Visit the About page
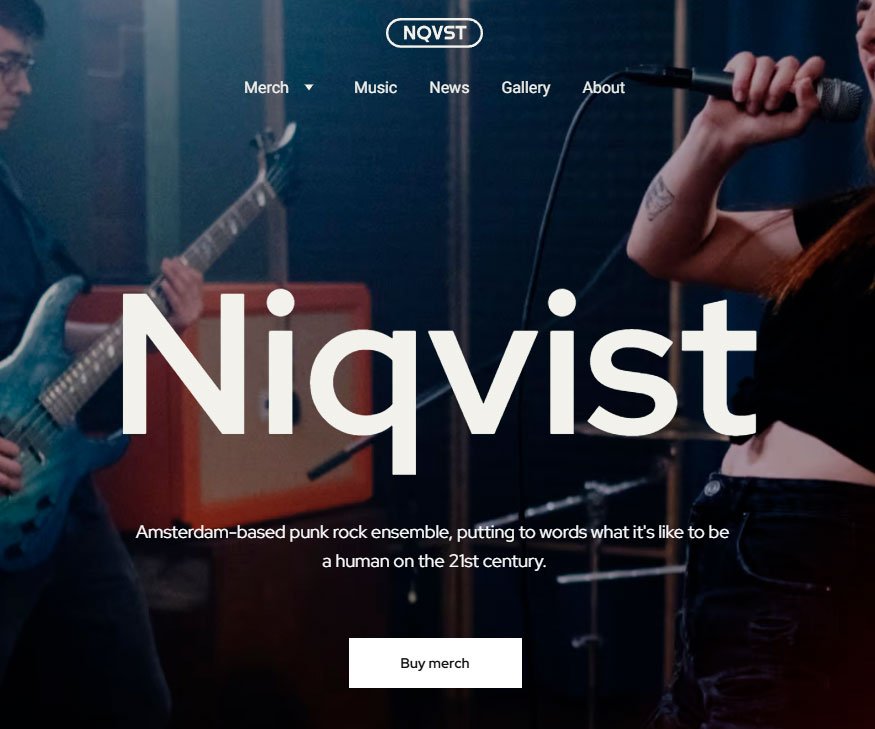 point(603,88)
